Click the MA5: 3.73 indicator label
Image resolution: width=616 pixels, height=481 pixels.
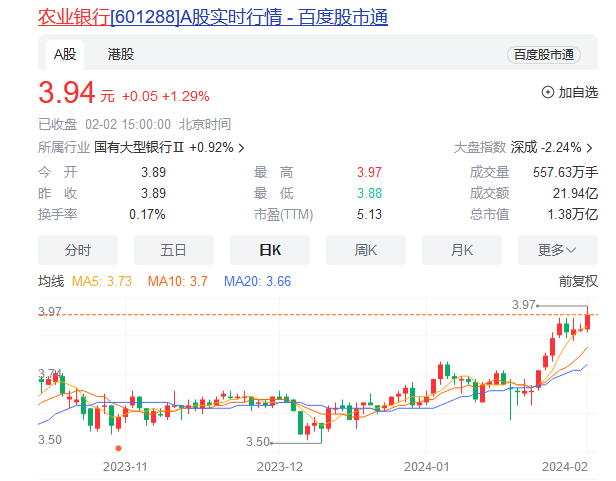coord(102,281)
